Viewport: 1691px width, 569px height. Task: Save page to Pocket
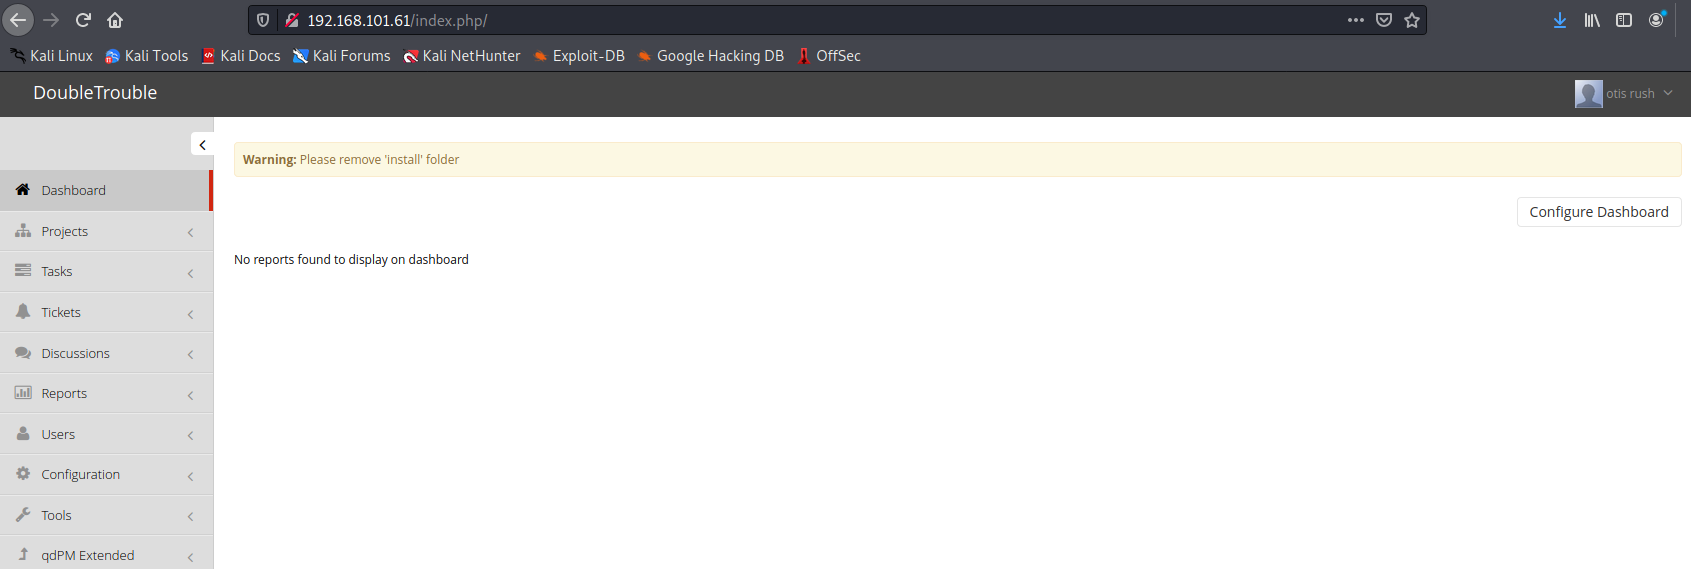coord(1384,20)
